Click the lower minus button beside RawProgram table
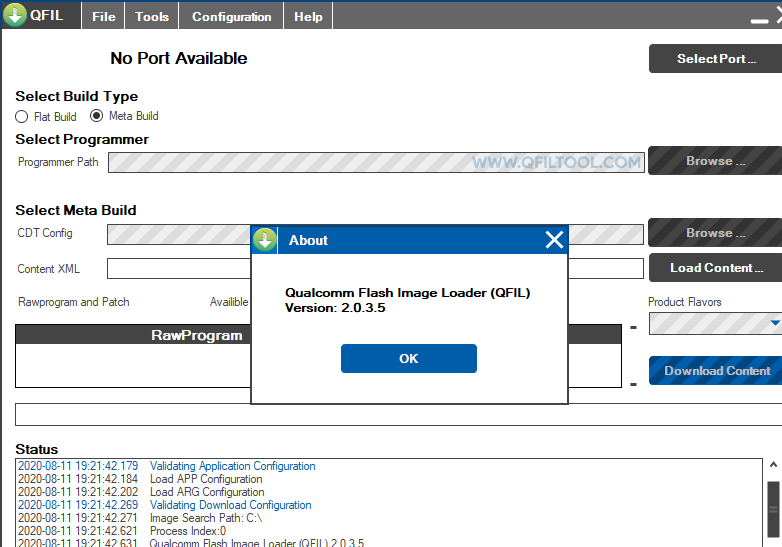The image size is (782, 547). [633, 383]
